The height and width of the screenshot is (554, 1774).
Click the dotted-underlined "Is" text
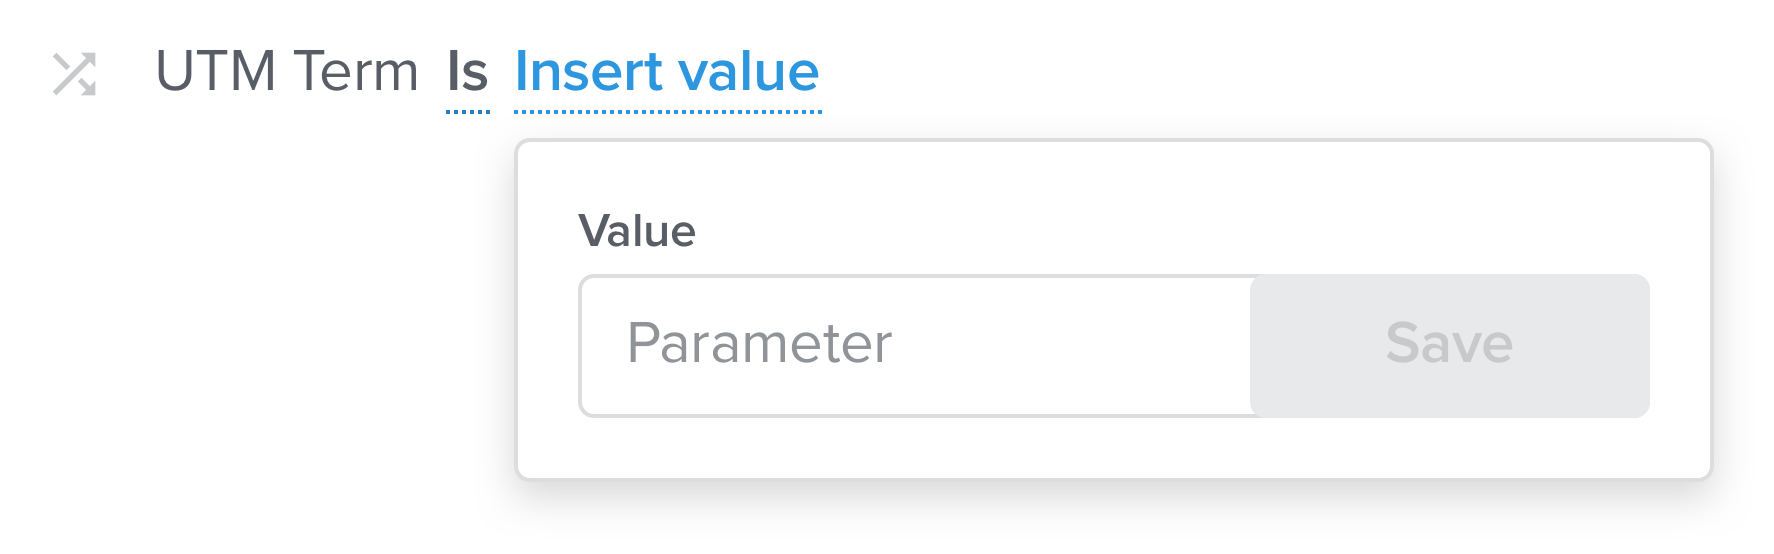(467, 72)
